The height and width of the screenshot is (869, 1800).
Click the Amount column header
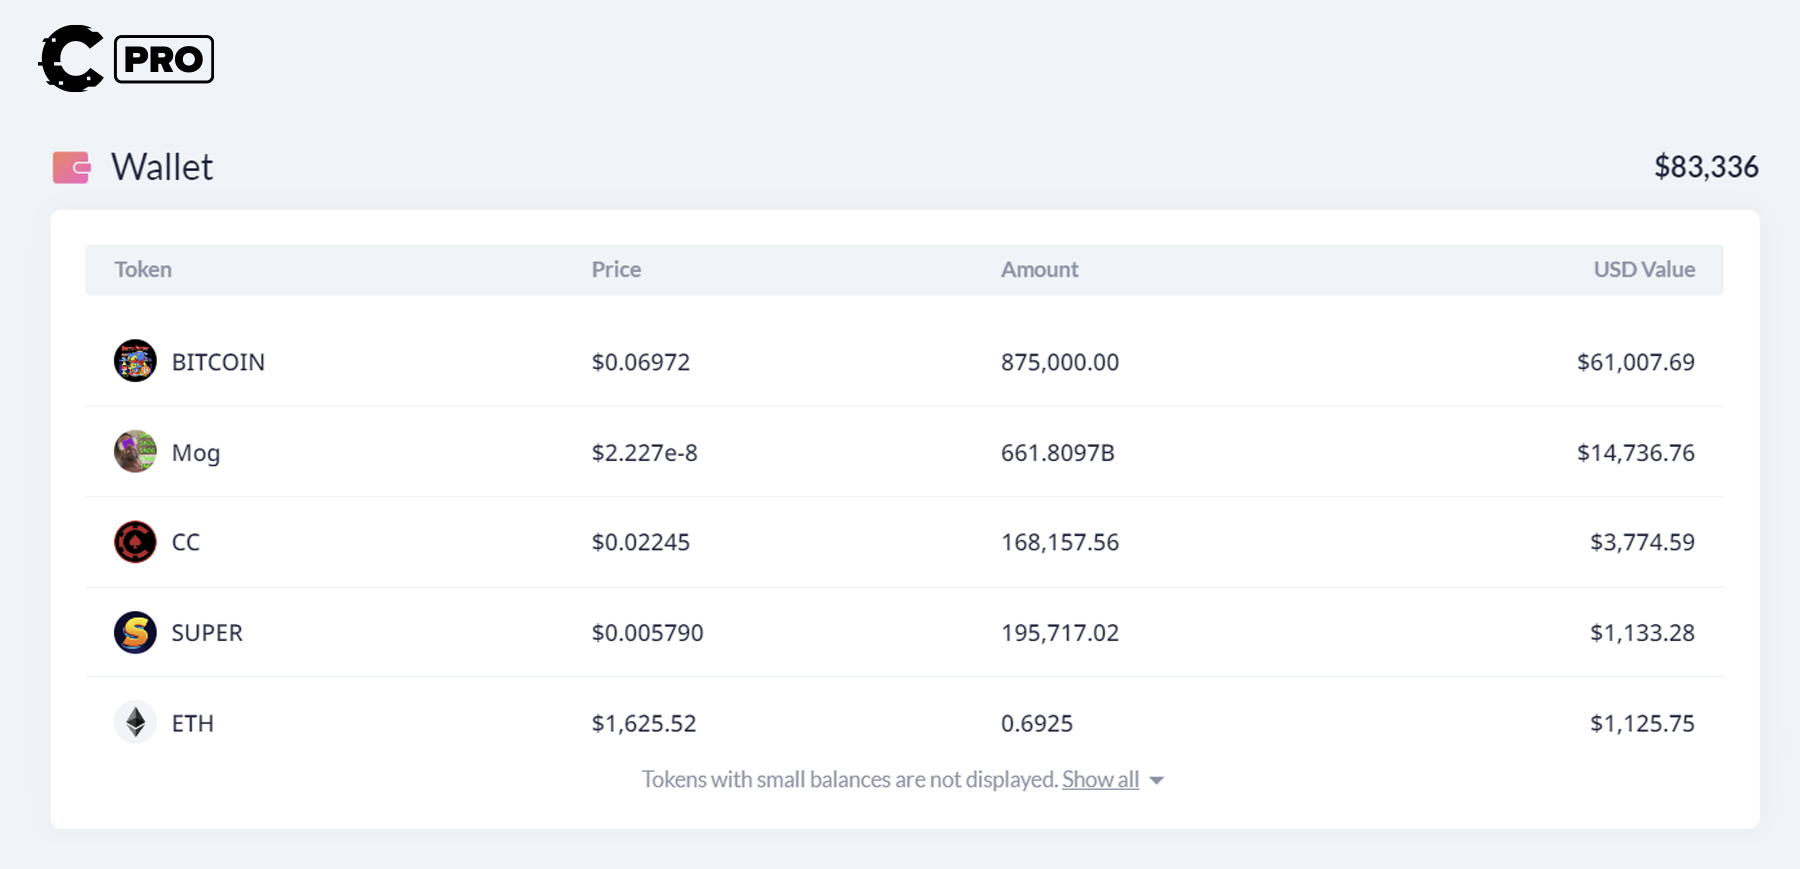[x=1040, y=269]
